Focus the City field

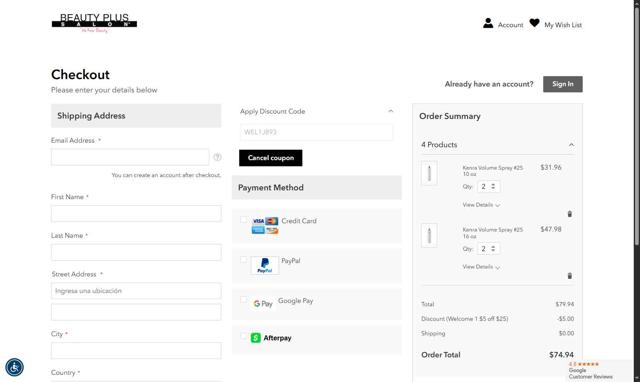click(x=136, y=351)
